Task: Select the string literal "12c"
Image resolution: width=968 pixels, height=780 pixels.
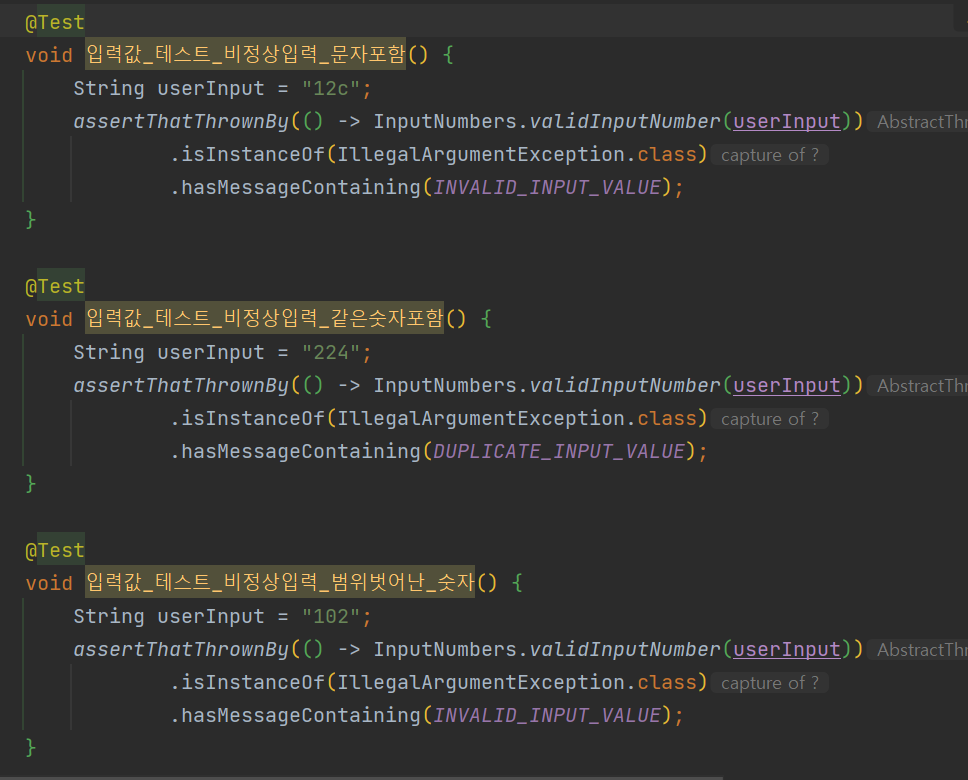Action: pos(331,88)
